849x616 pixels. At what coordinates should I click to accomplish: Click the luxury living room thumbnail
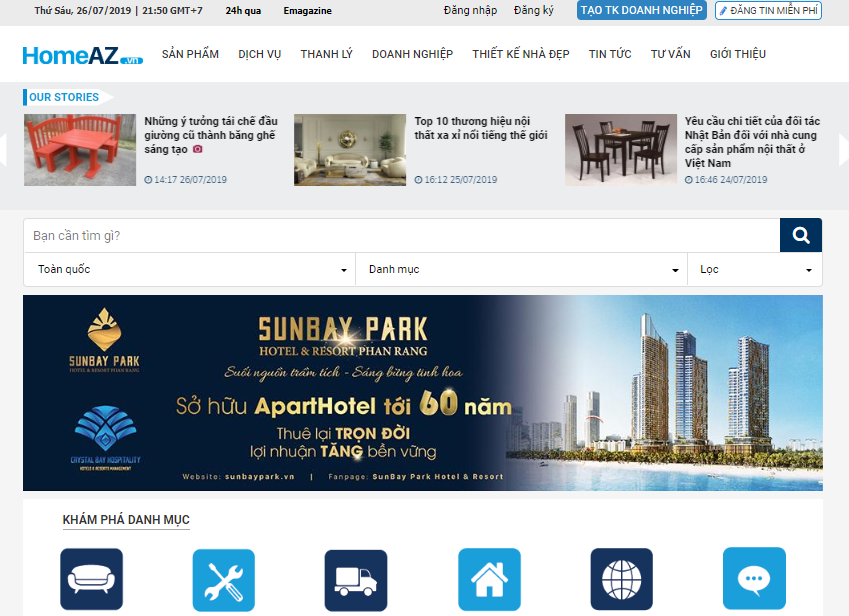click(x=350, y=150)
